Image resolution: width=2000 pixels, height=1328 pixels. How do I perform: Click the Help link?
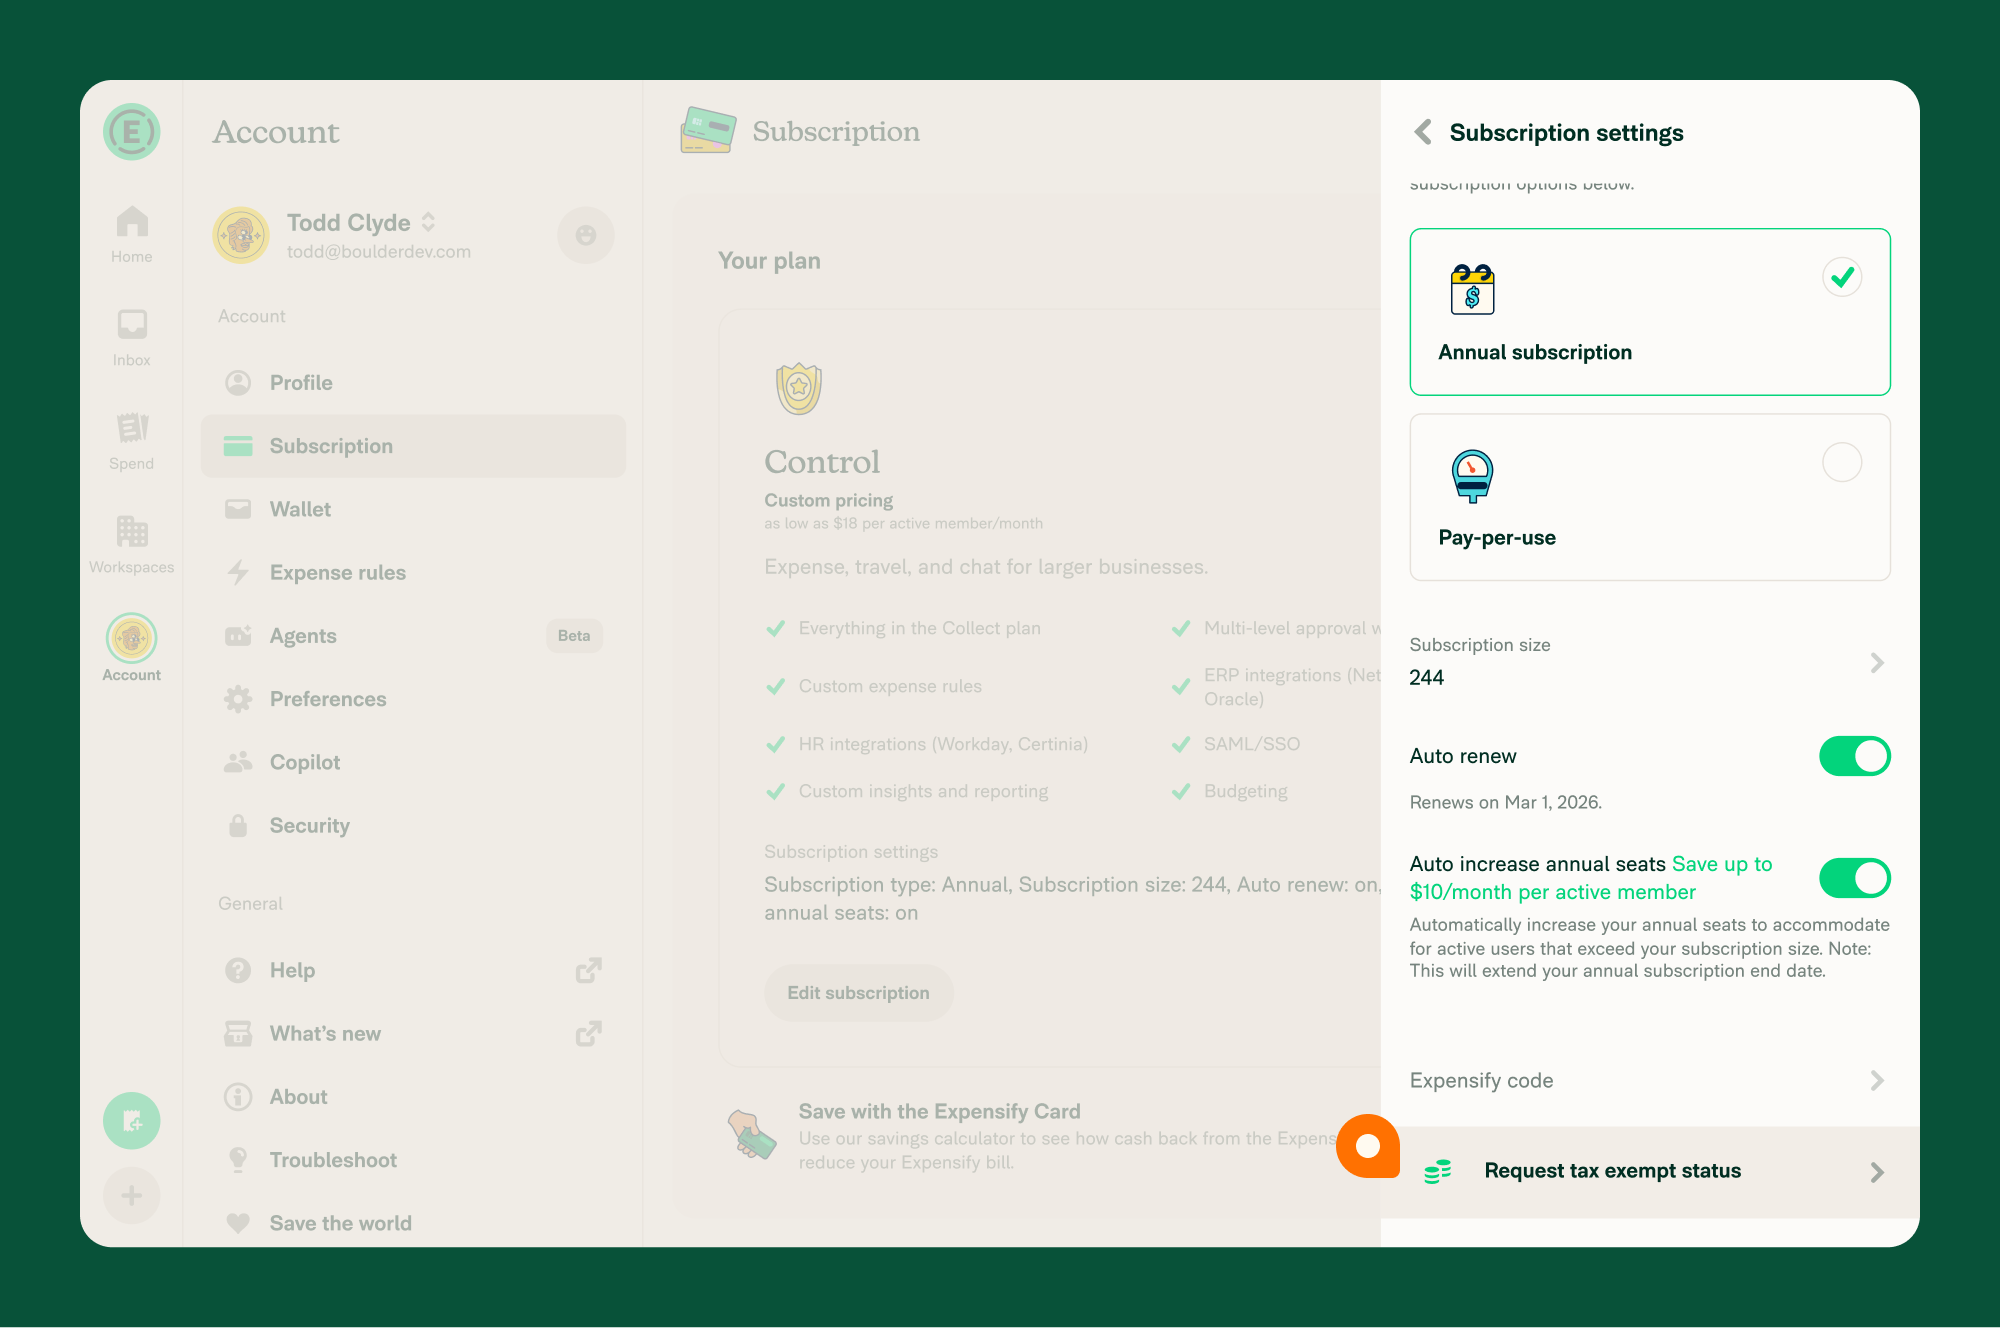click(x=413, y=970)
